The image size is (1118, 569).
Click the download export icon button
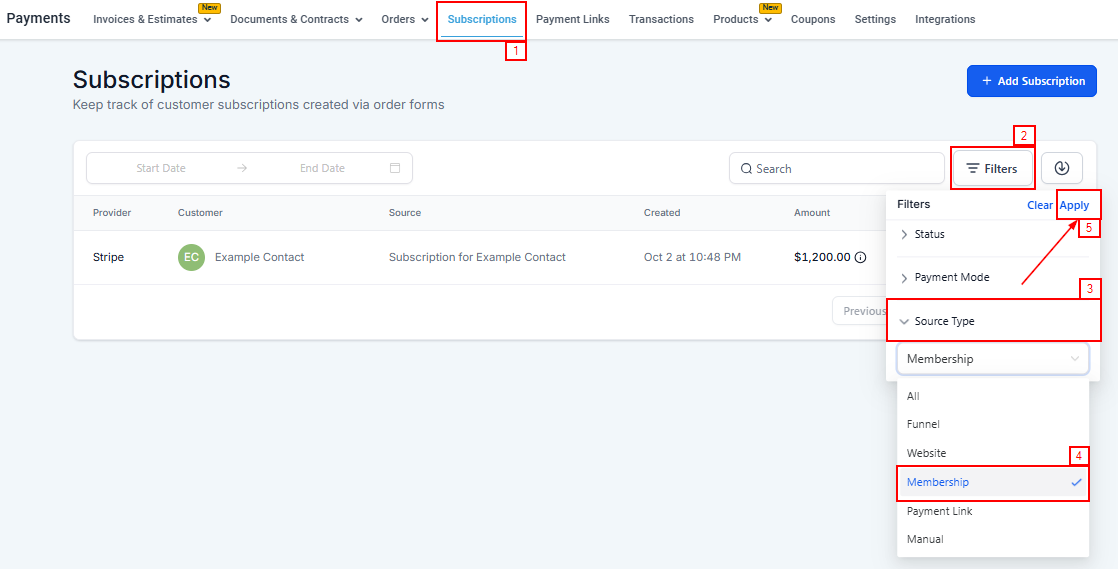pos(1061,168)
